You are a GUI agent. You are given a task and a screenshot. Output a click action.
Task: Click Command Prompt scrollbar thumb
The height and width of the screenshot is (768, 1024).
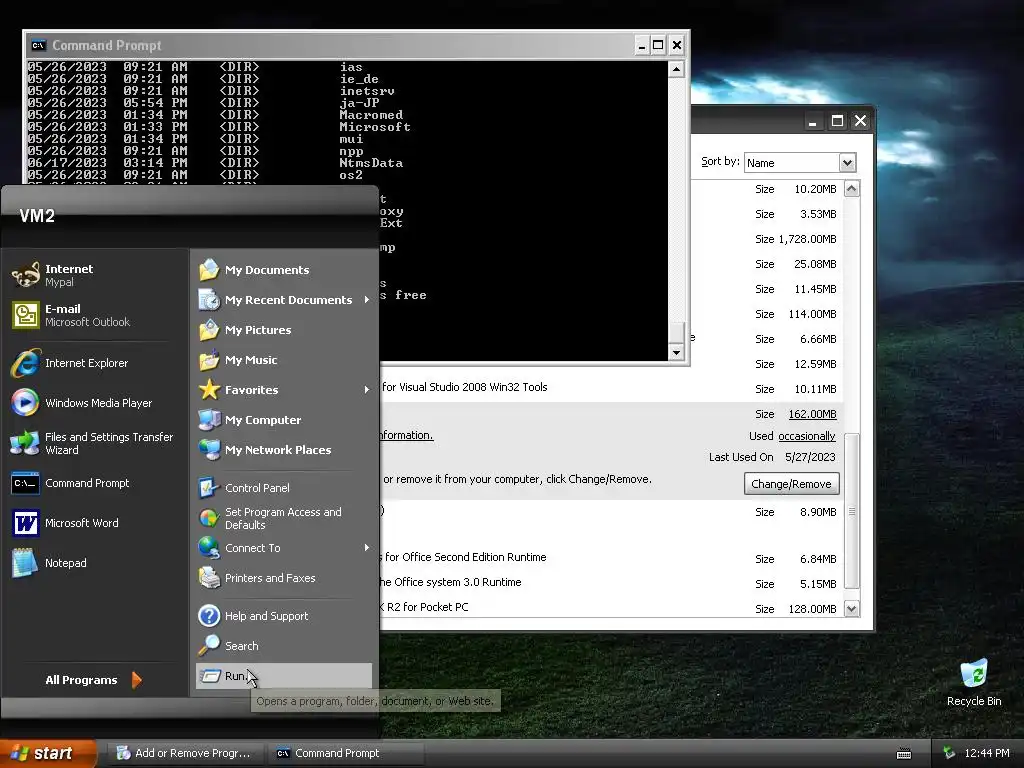[676, 333]
